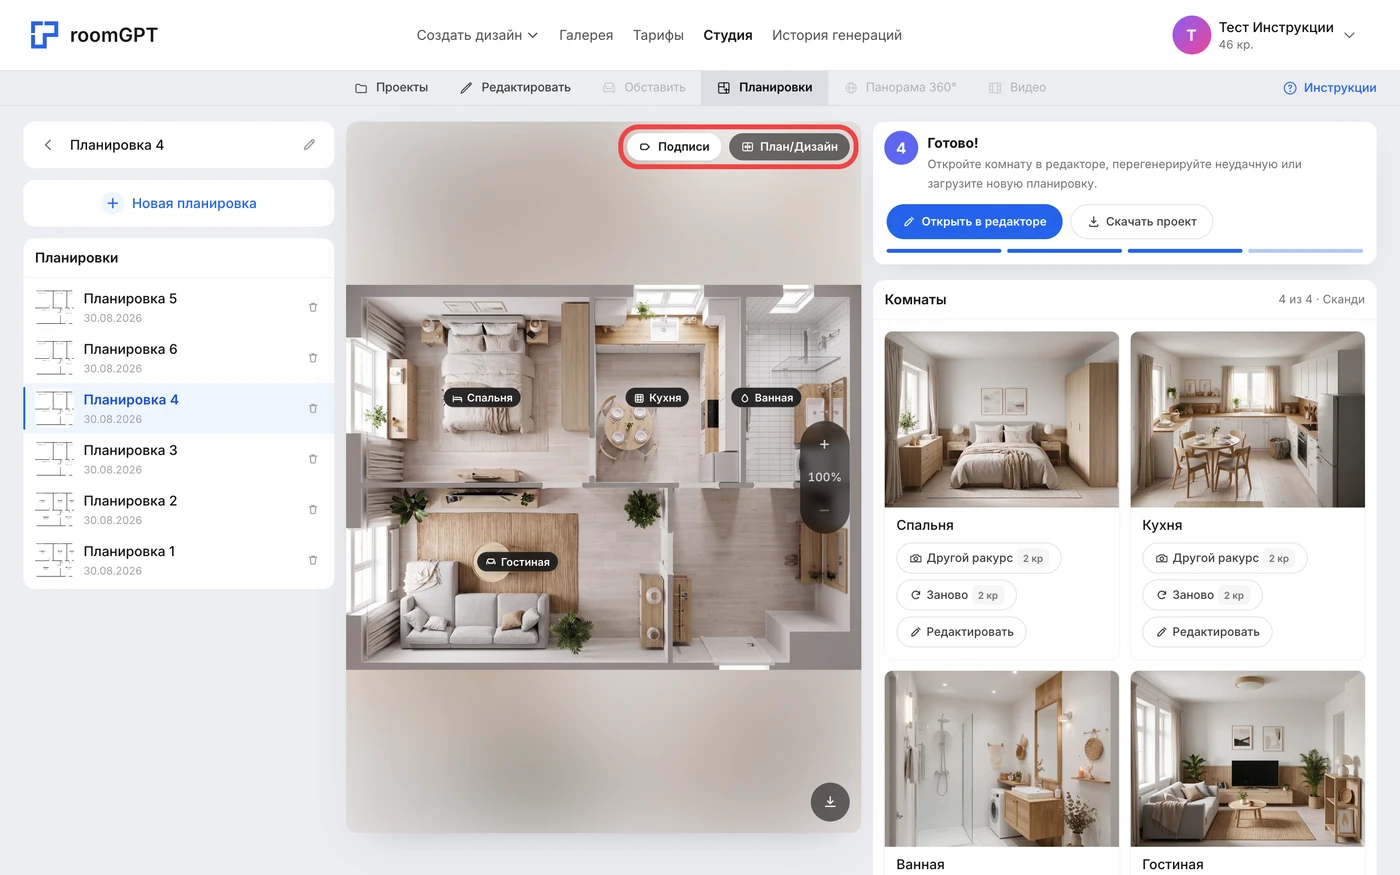
Task: Go to История генераций in the top menu
Action: click(x=837, y=35)
